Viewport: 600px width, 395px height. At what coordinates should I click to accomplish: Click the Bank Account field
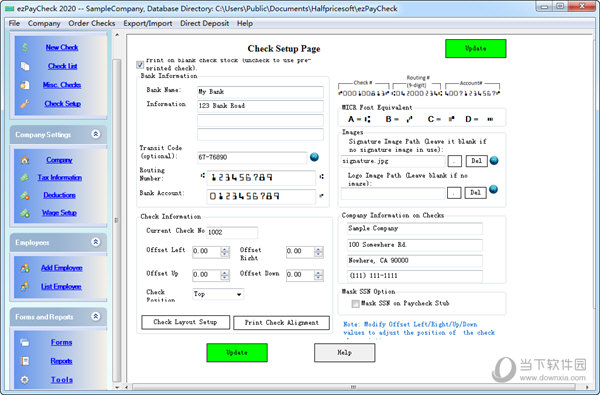261,196
